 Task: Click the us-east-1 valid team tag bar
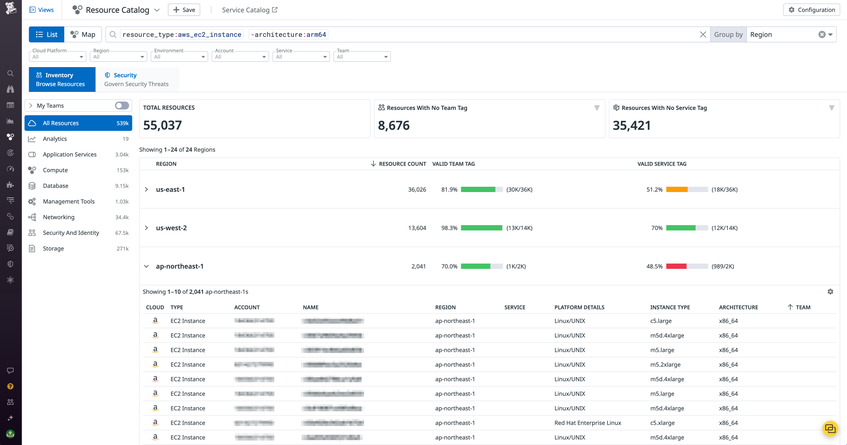pos(482,190)
